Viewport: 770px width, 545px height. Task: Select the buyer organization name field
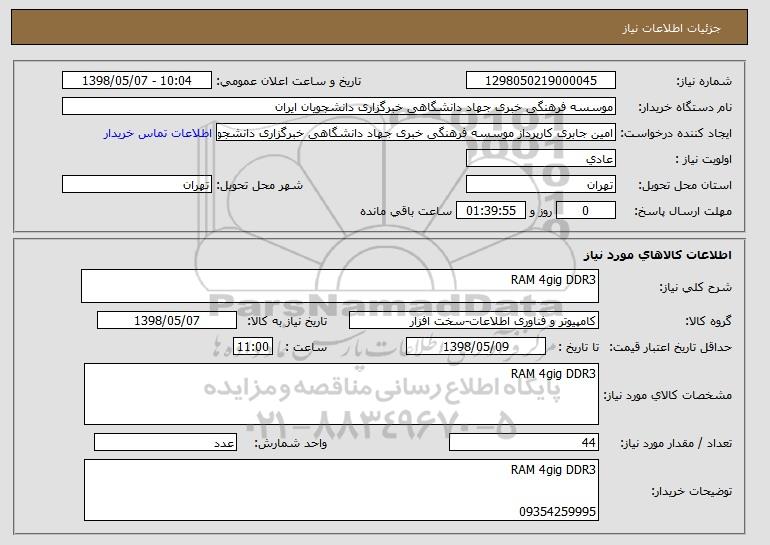(x=339, y=107)
